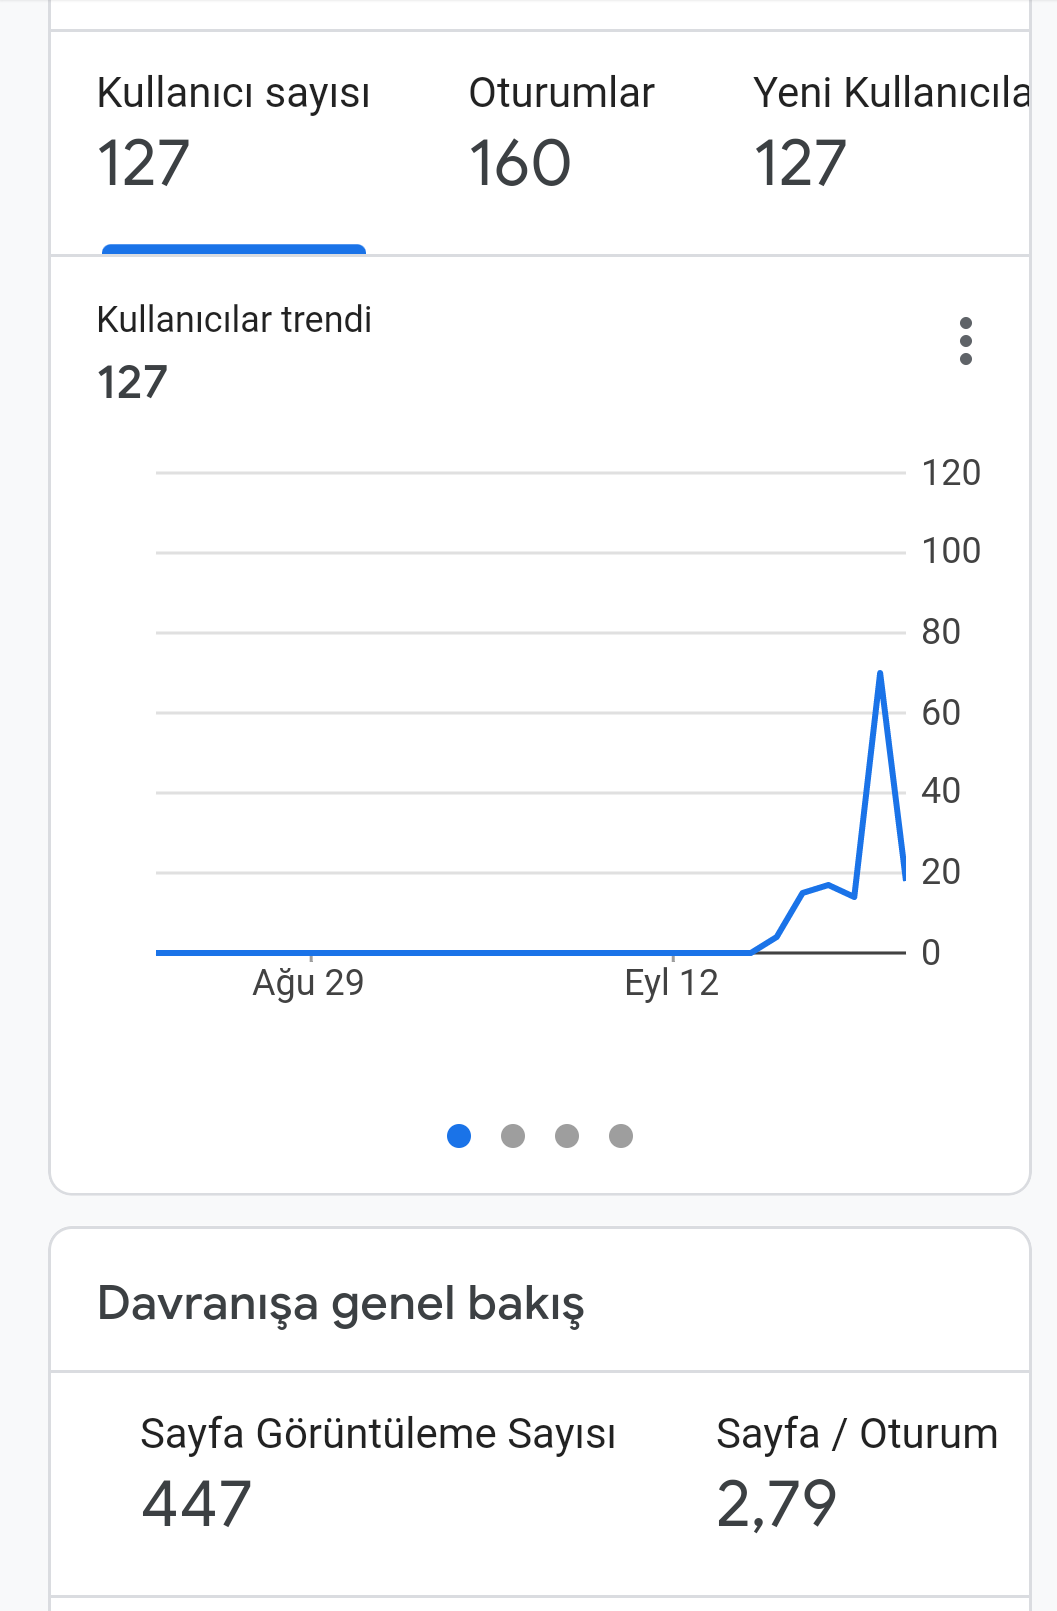Click the Eyl 12 date marker on the axis

point(672,983)
